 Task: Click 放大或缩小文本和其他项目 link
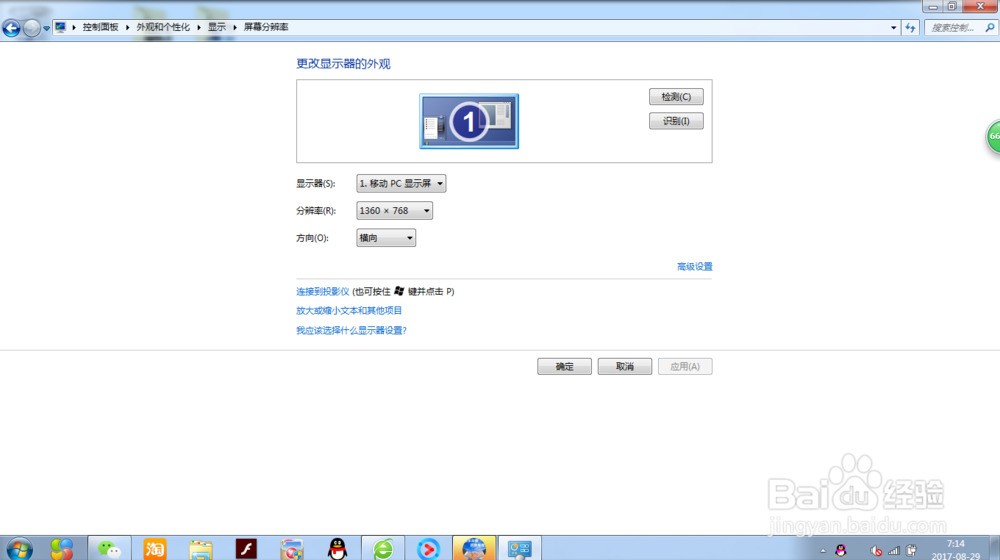coord(349,311)
